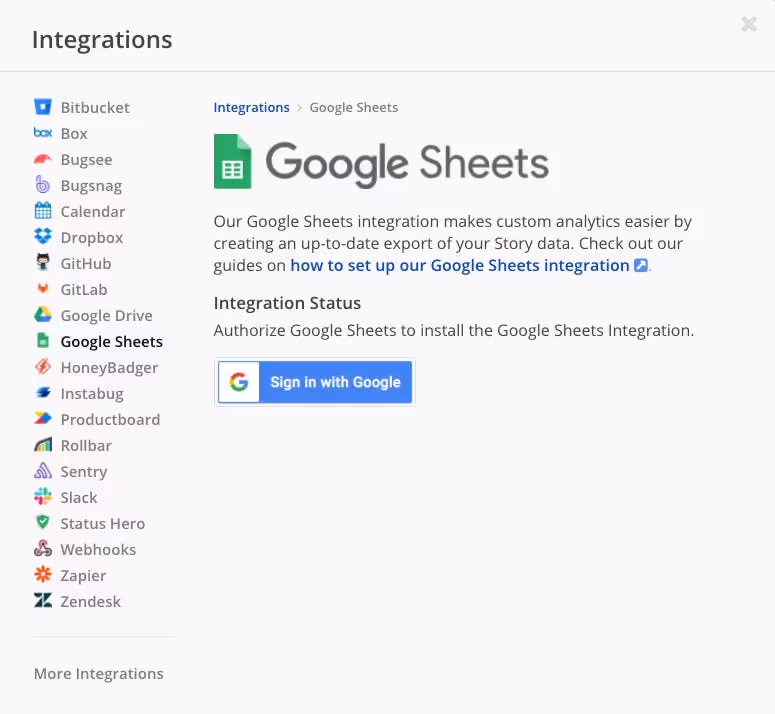Click the Bitbucket icon in sidebar

(43, 107)
